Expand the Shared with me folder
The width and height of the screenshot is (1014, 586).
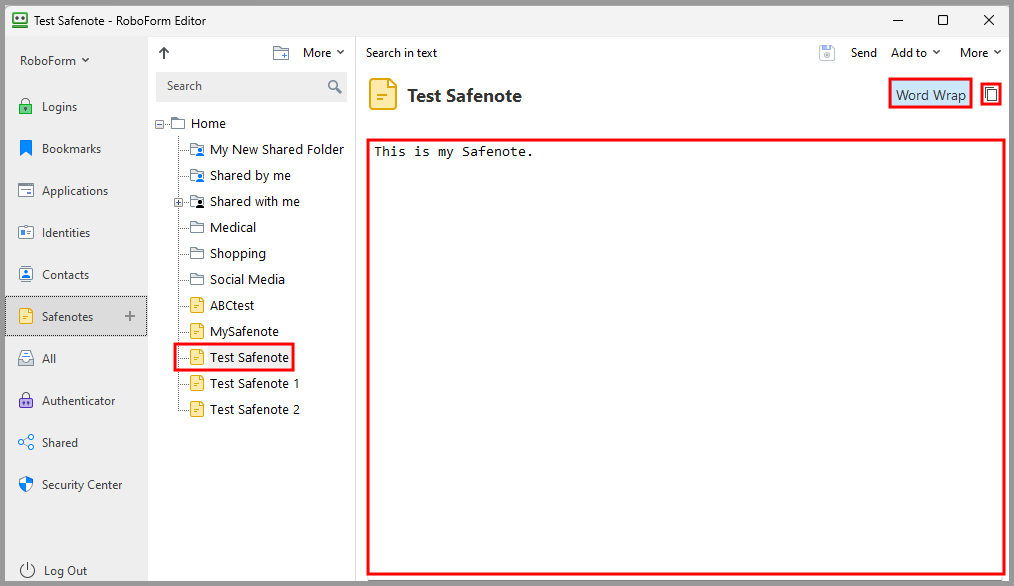(x=178, y=202)
